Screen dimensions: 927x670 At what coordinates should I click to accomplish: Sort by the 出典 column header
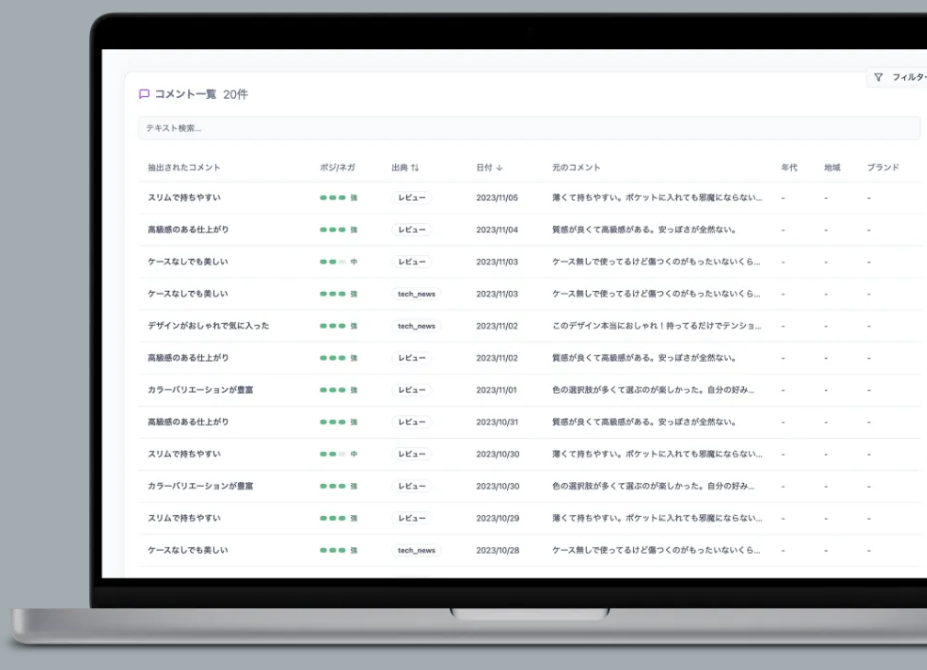405,168
